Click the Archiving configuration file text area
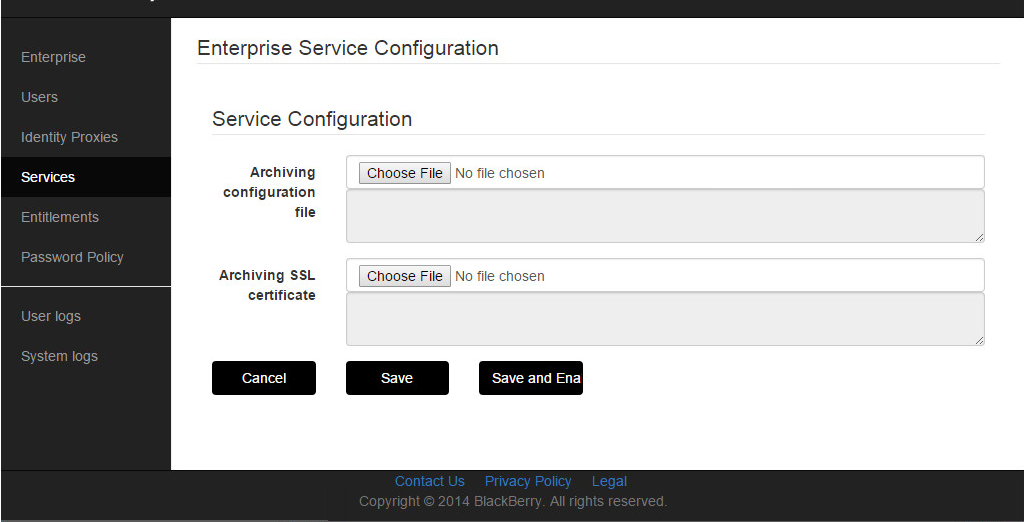1024x522 pixels. [664, 216]
